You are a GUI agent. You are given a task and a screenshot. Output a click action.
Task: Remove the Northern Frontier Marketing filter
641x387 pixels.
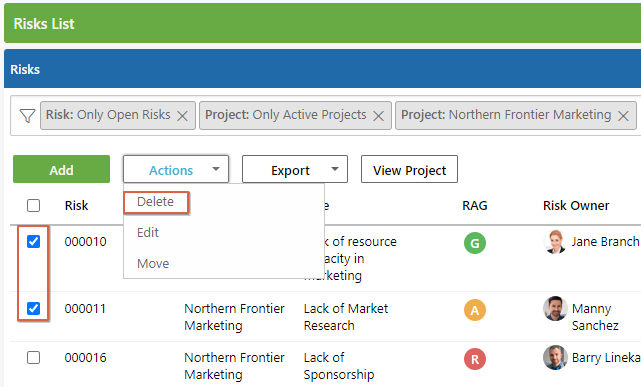pos(623,116)
